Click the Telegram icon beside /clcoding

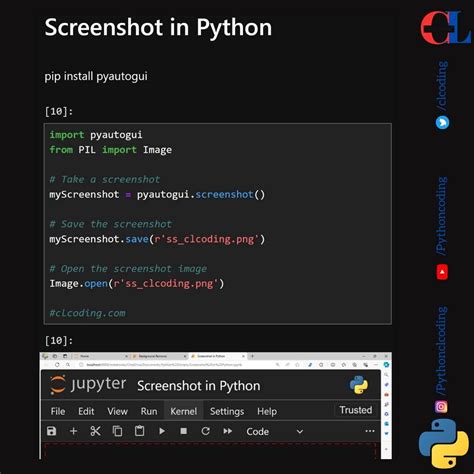(x=442, y=123)
